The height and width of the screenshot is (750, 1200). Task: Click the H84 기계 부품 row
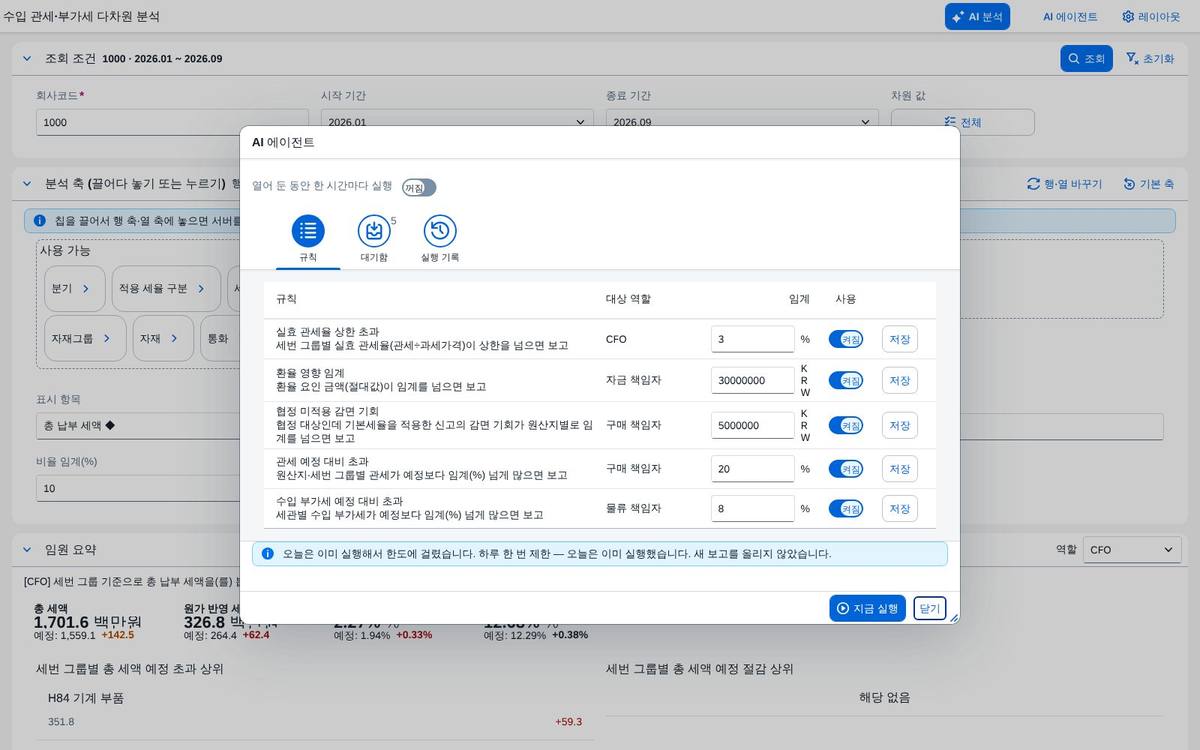[315, 710]
